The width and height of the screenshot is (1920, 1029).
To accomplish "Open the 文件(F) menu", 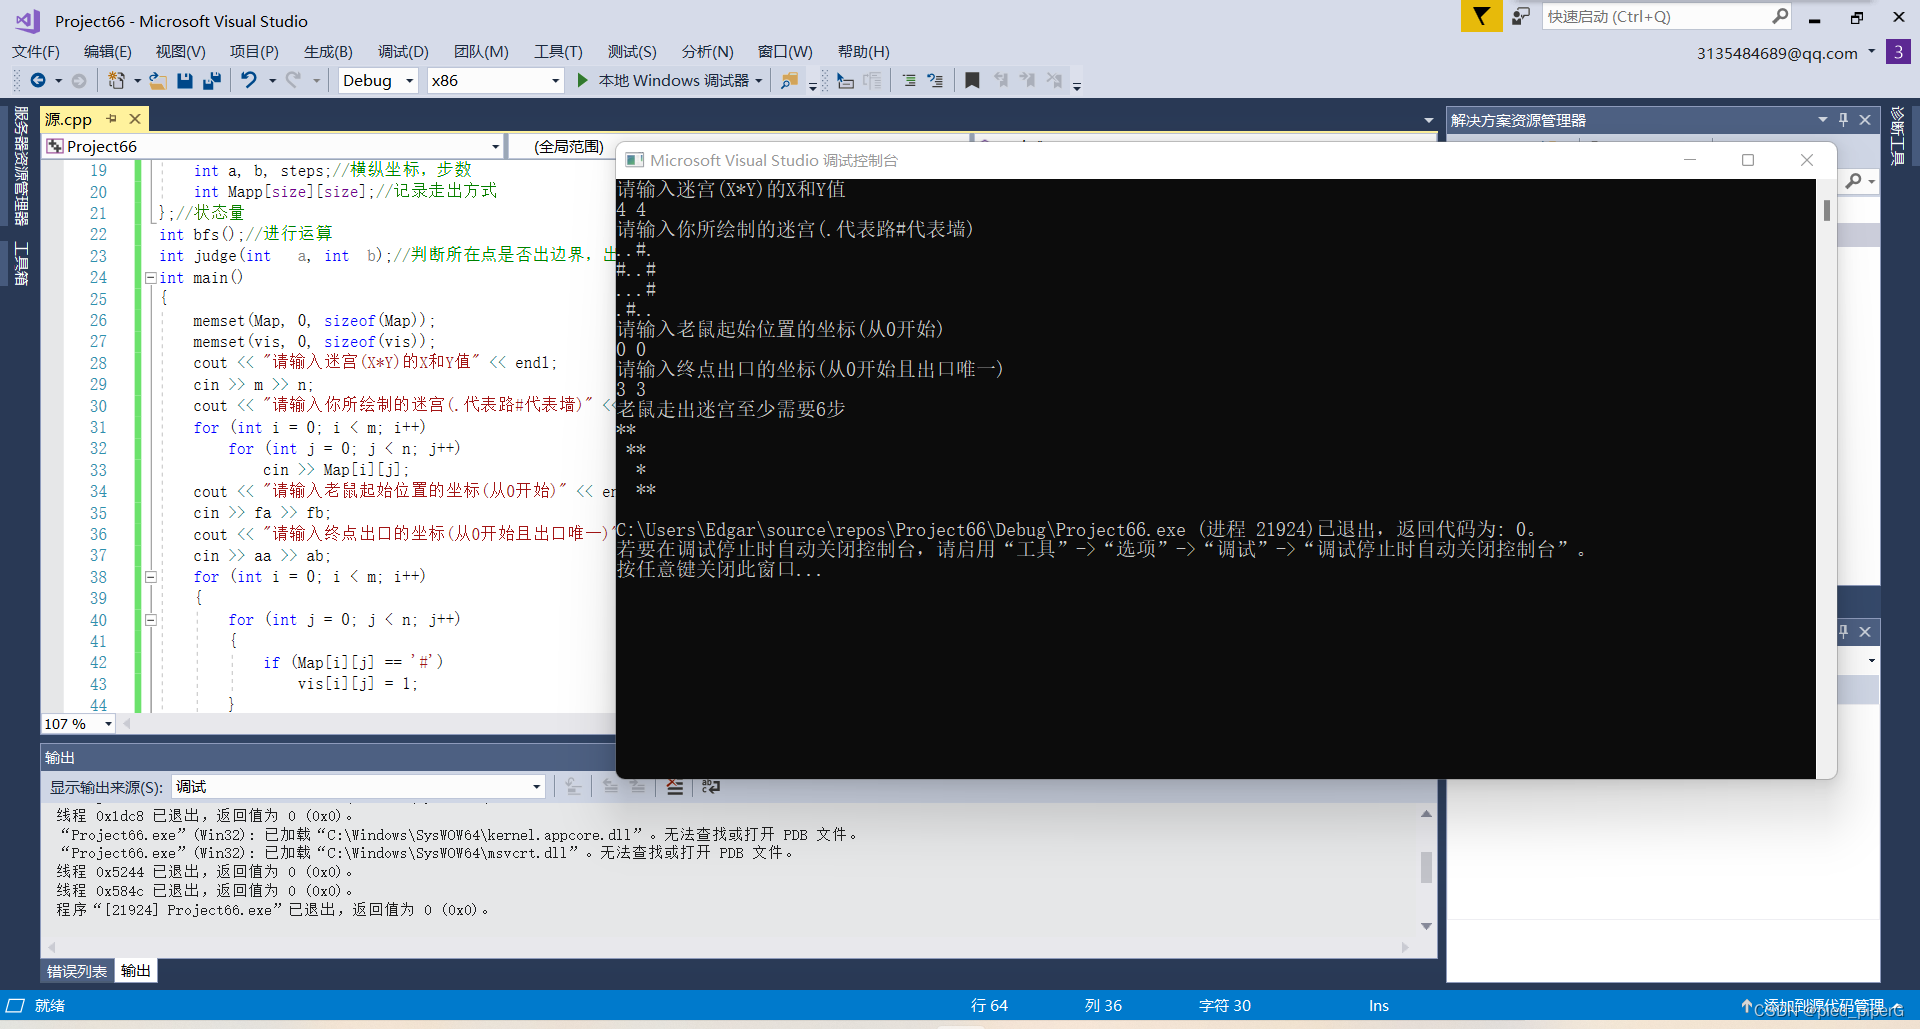I will pyautogui.click(x=36, y=51).
